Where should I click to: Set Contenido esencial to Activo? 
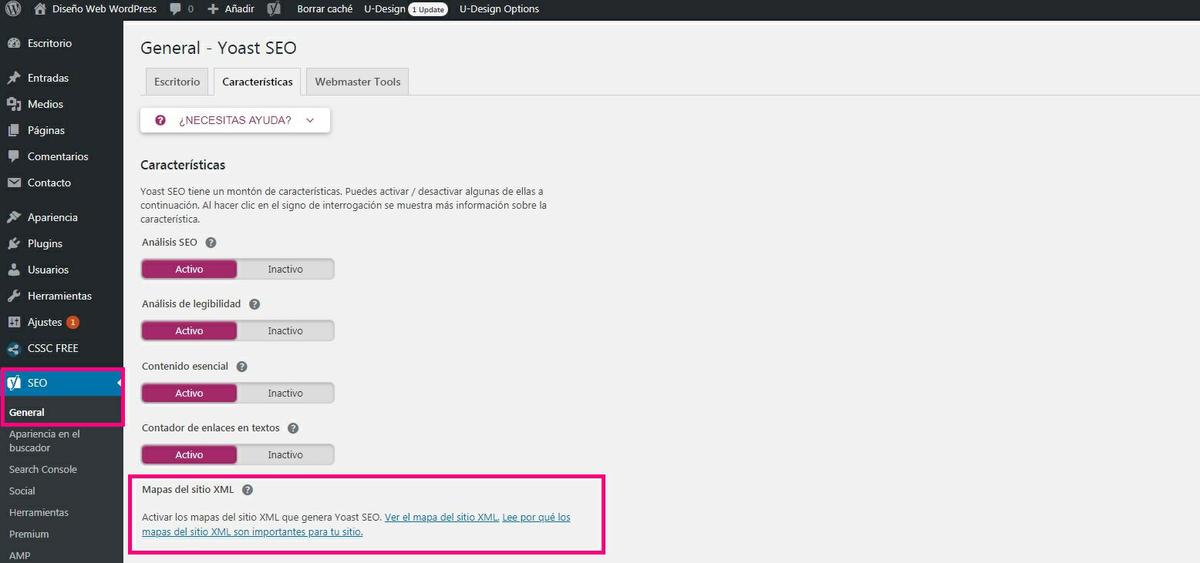click(189, 393)
